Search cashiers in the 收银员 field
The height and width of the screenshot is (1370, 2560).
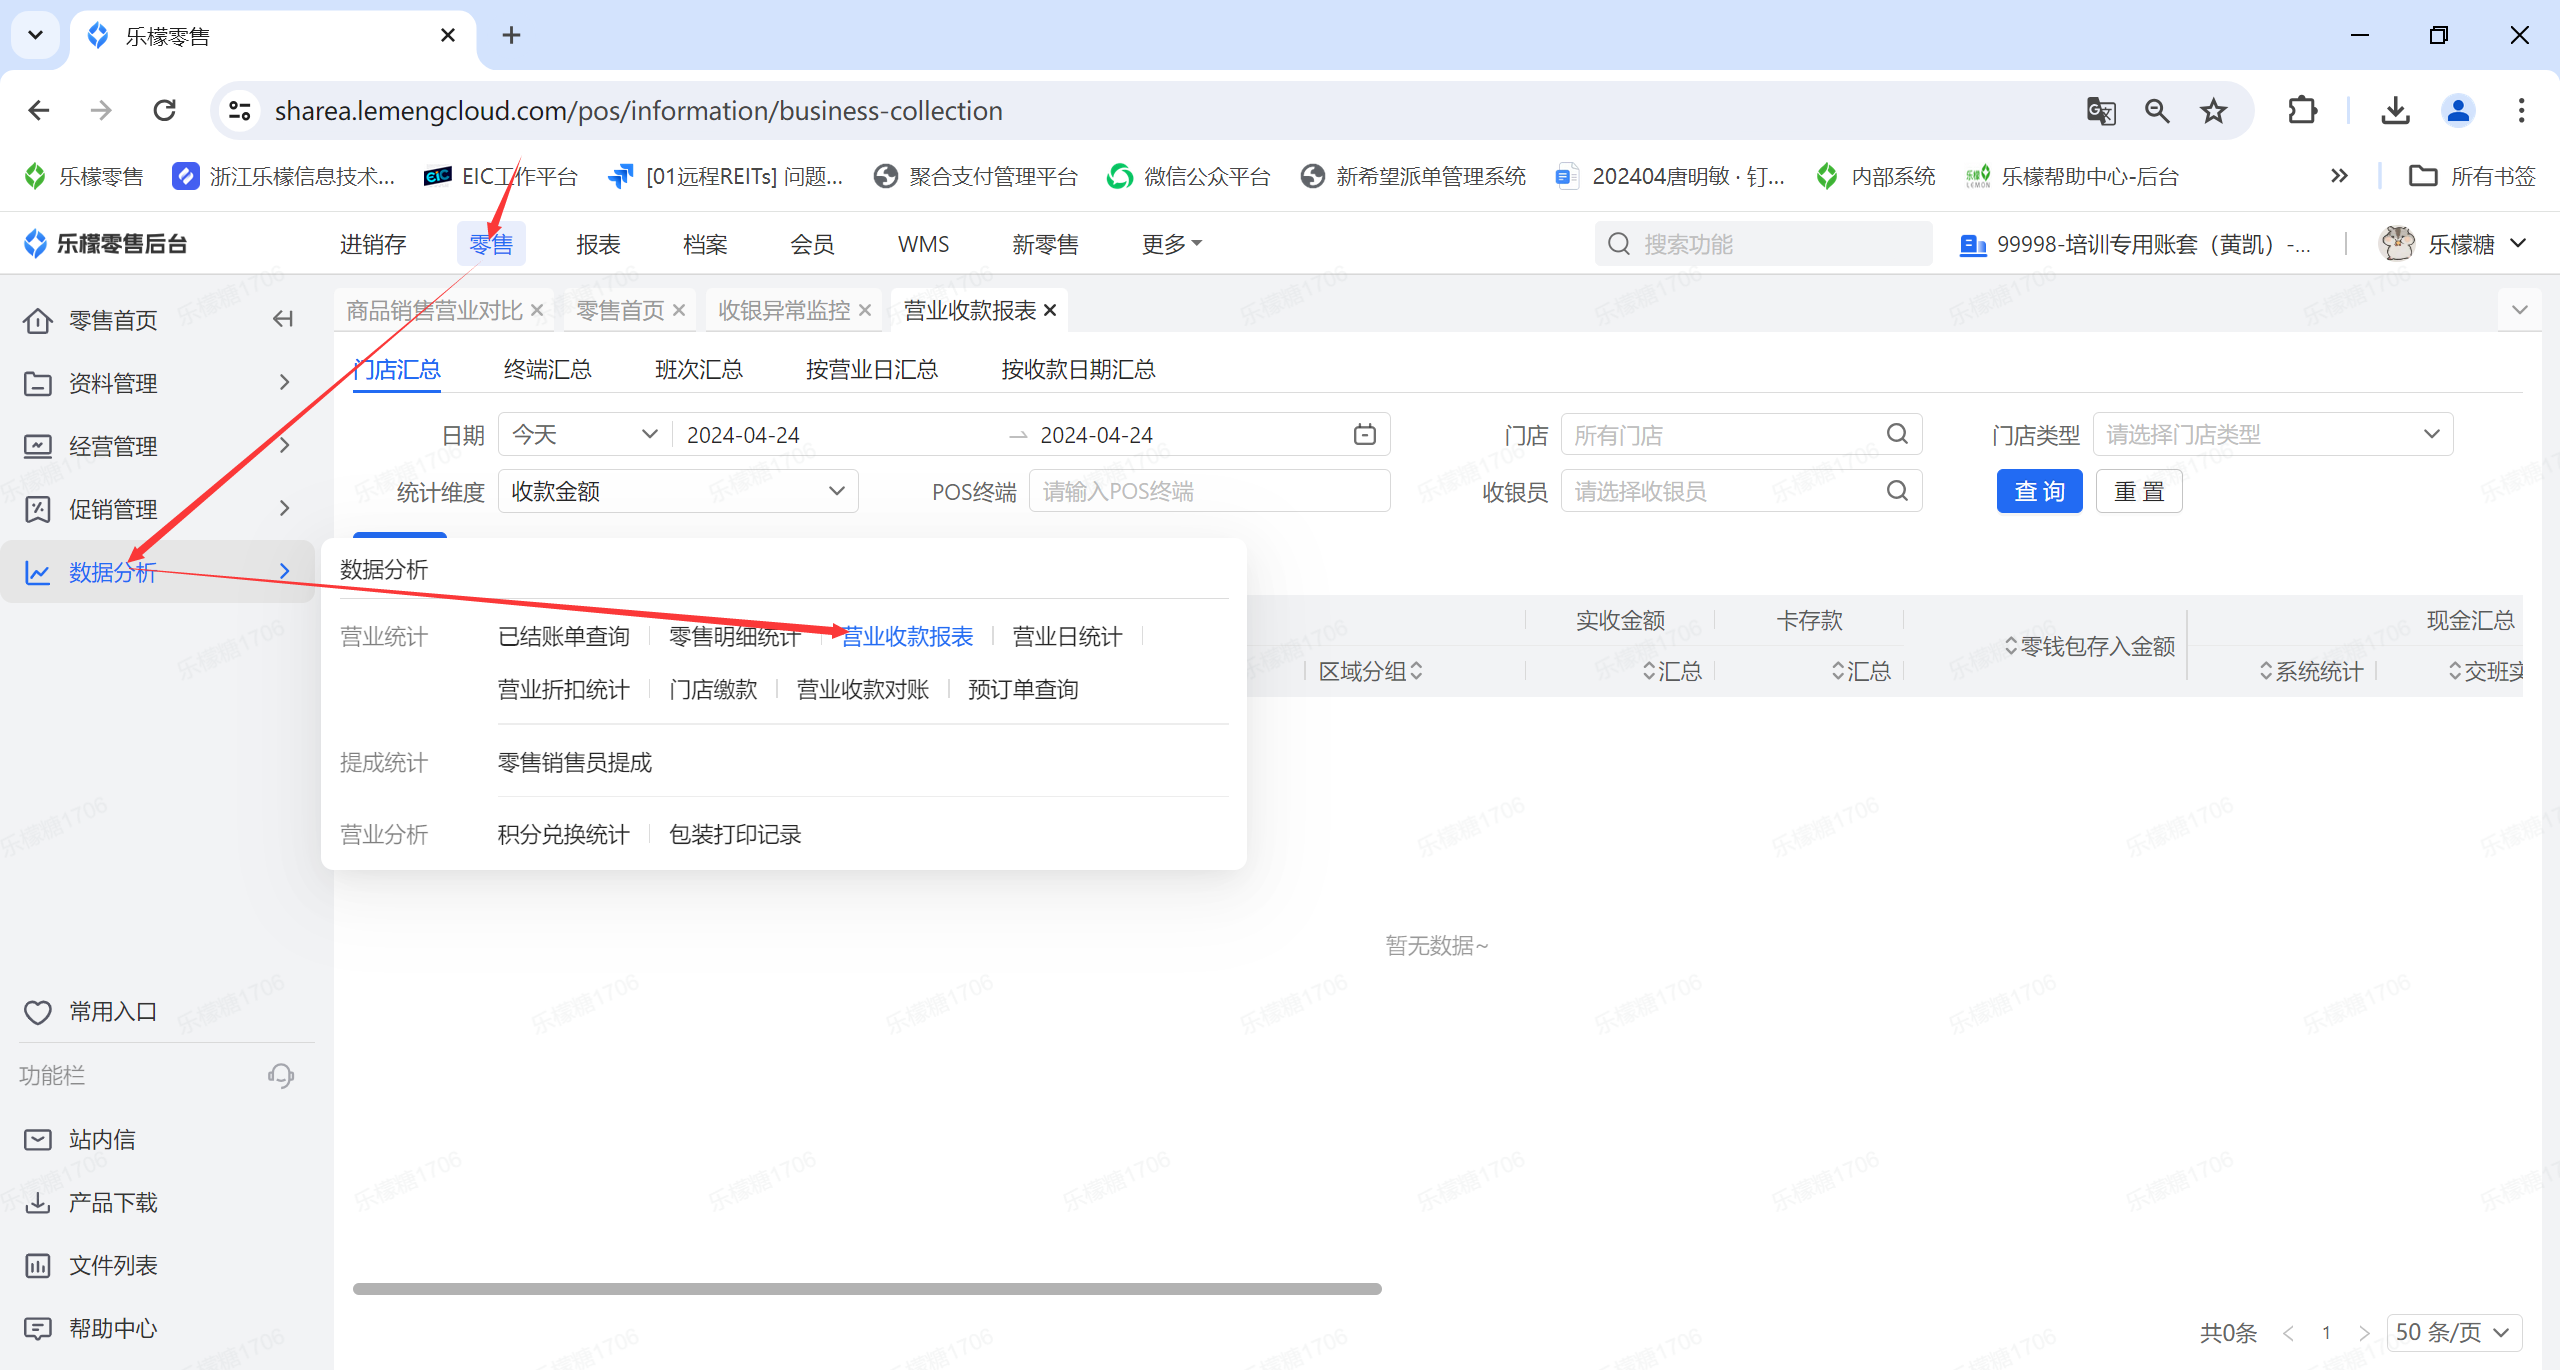point(1741,491)
